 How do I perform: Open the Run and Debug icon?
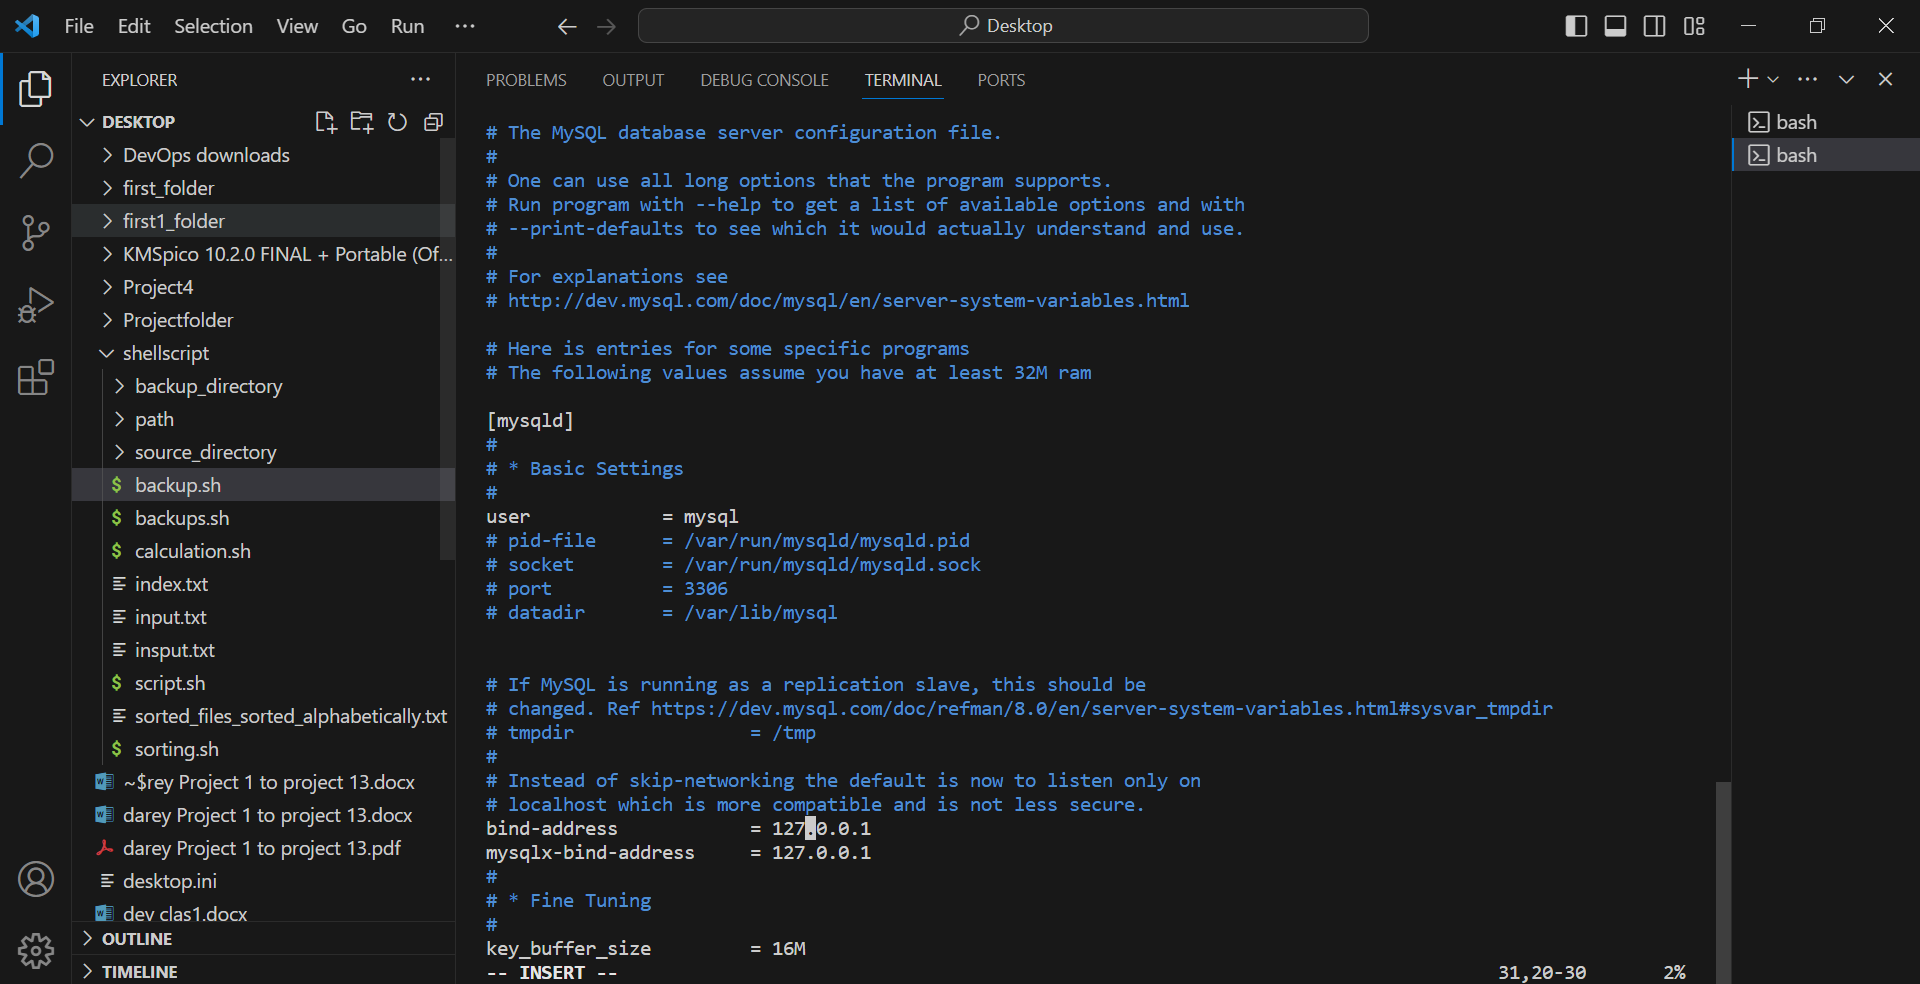36,305
